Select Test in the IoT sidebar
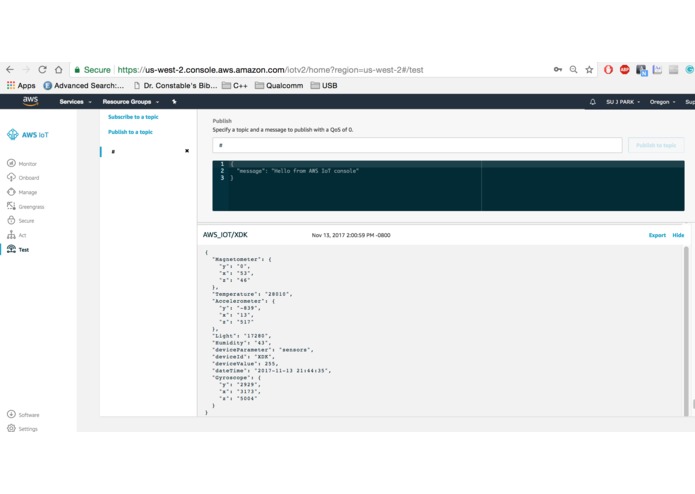 [x=18, y=249]
